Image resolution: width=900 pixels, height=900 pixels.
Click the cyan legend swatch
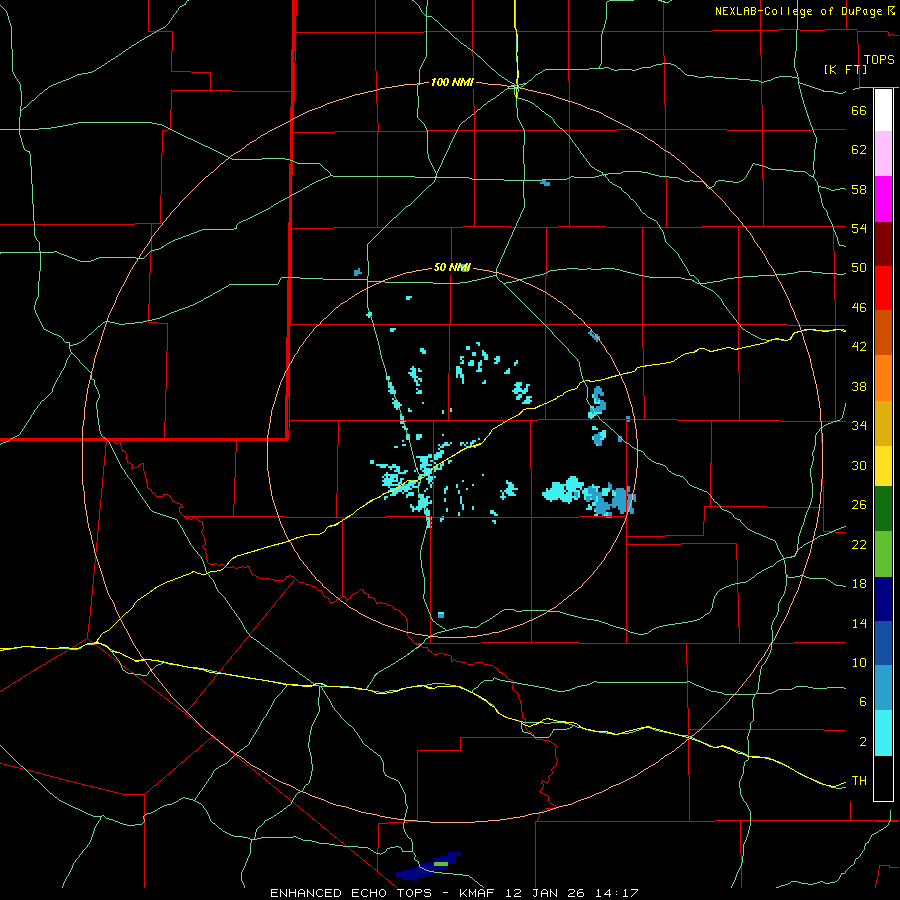[x=883, y=733]
